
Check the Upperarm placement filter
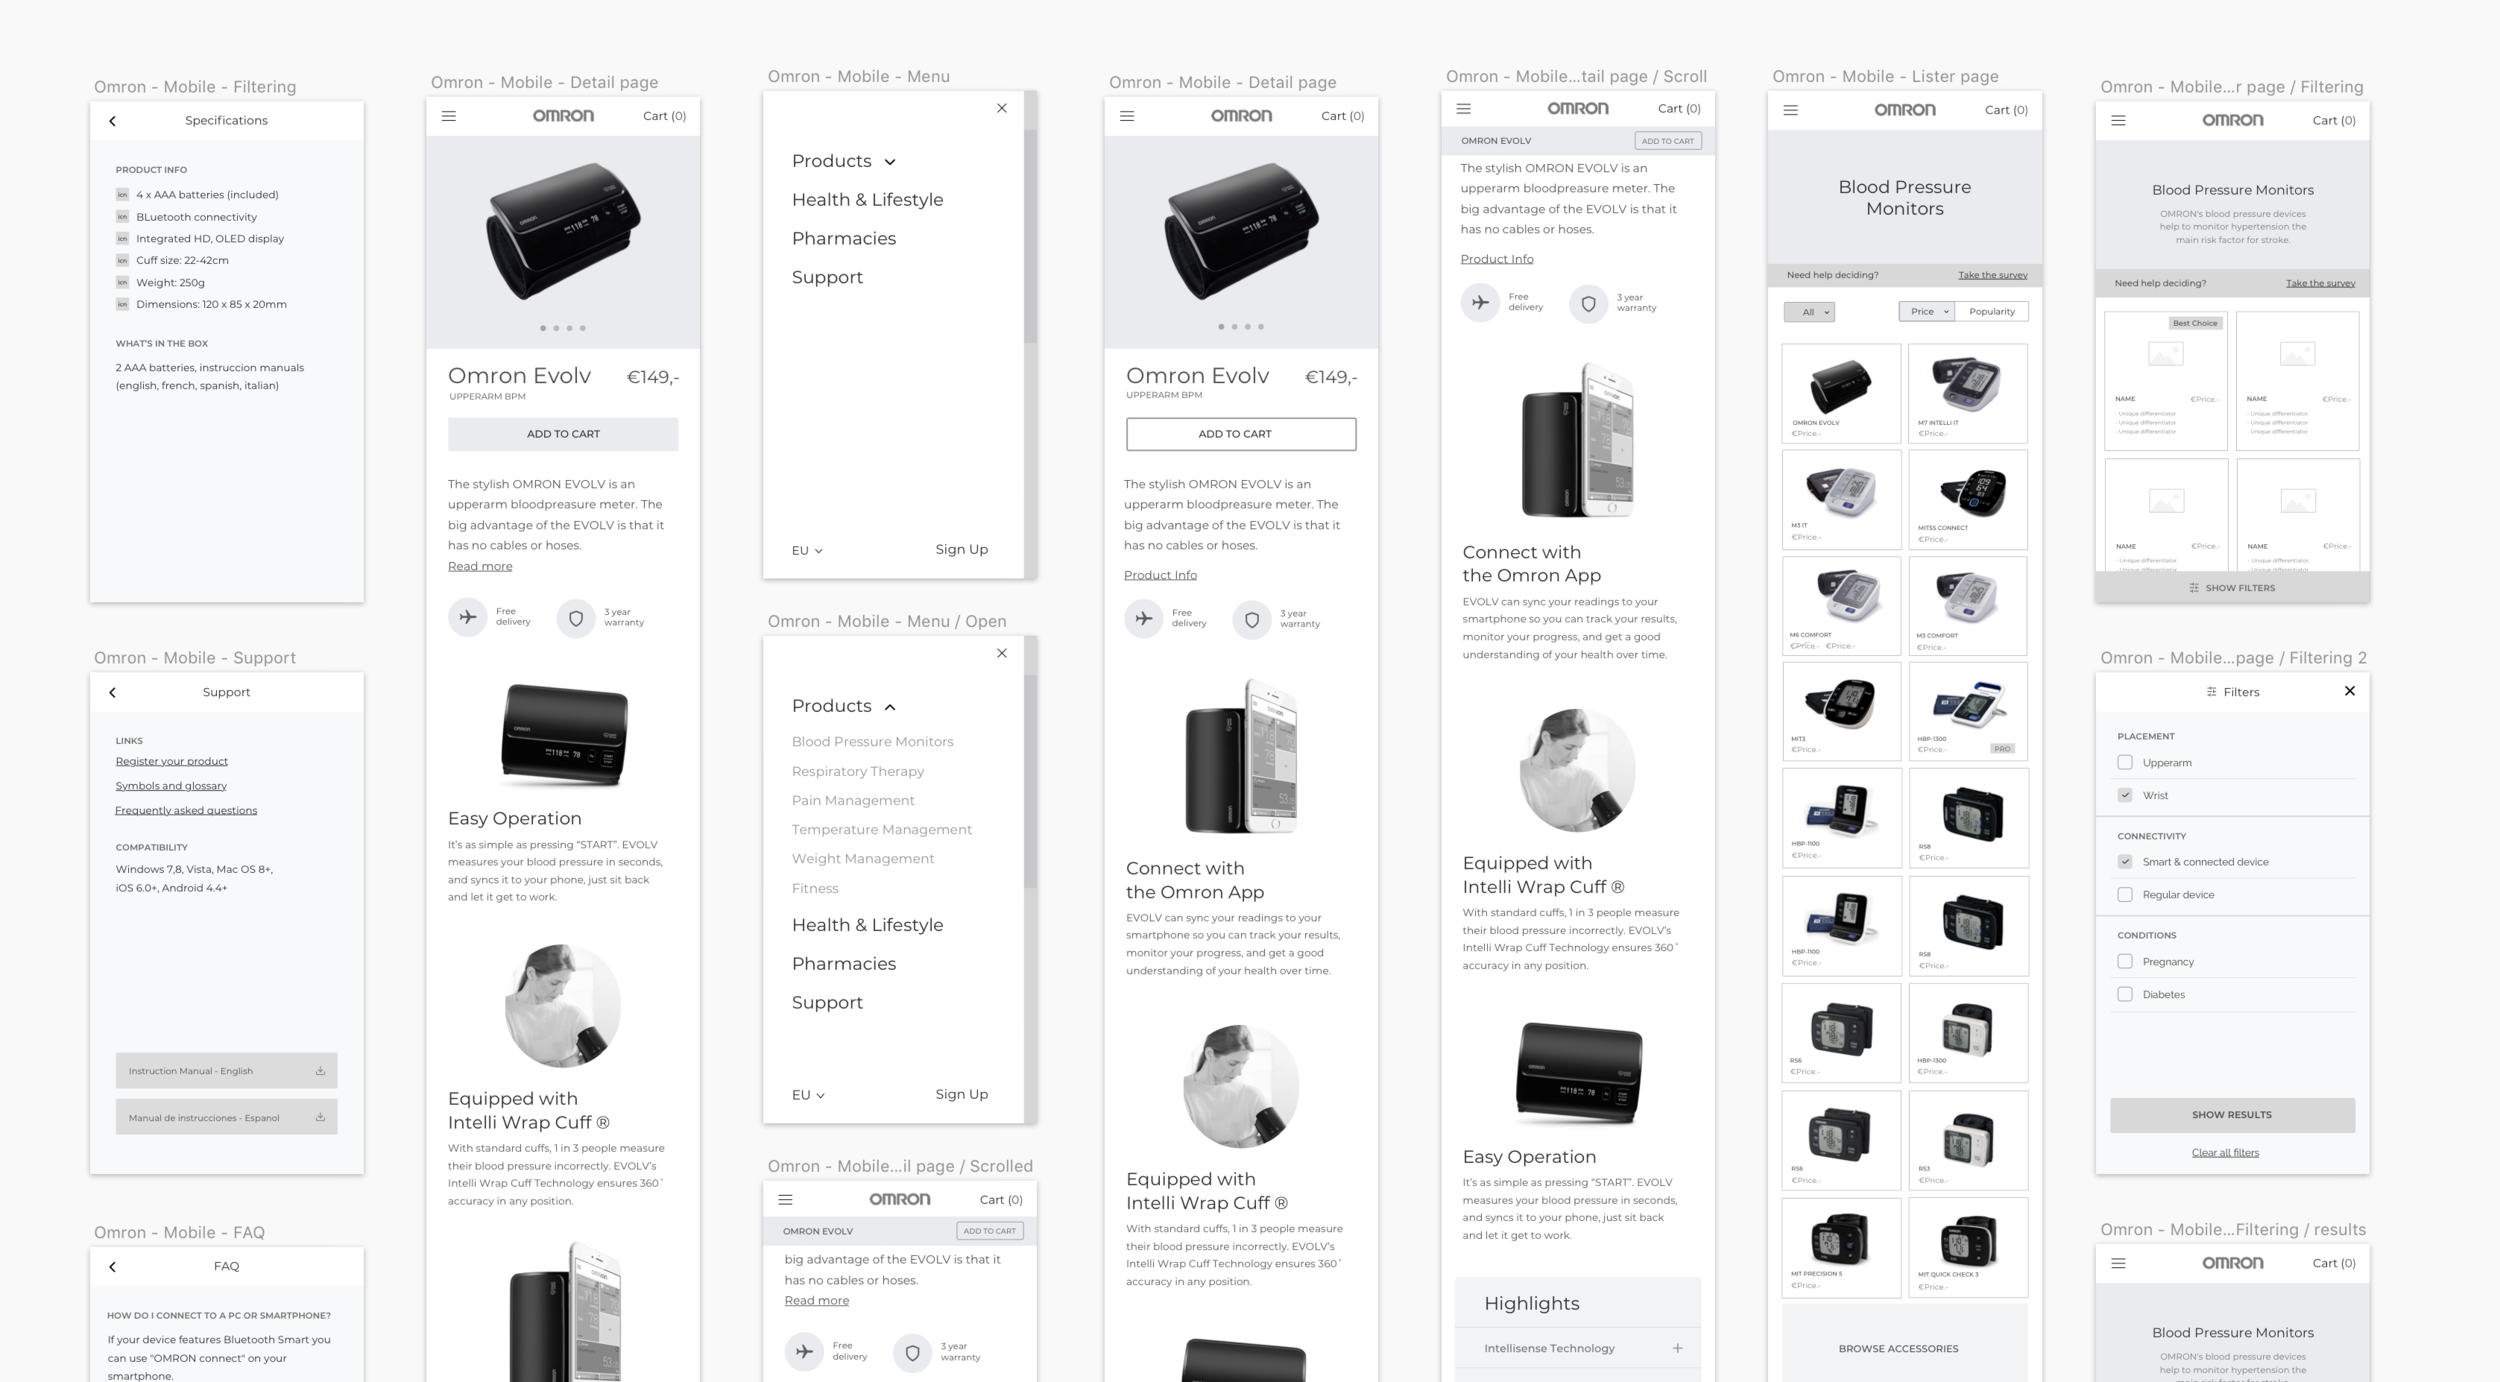2125,762
